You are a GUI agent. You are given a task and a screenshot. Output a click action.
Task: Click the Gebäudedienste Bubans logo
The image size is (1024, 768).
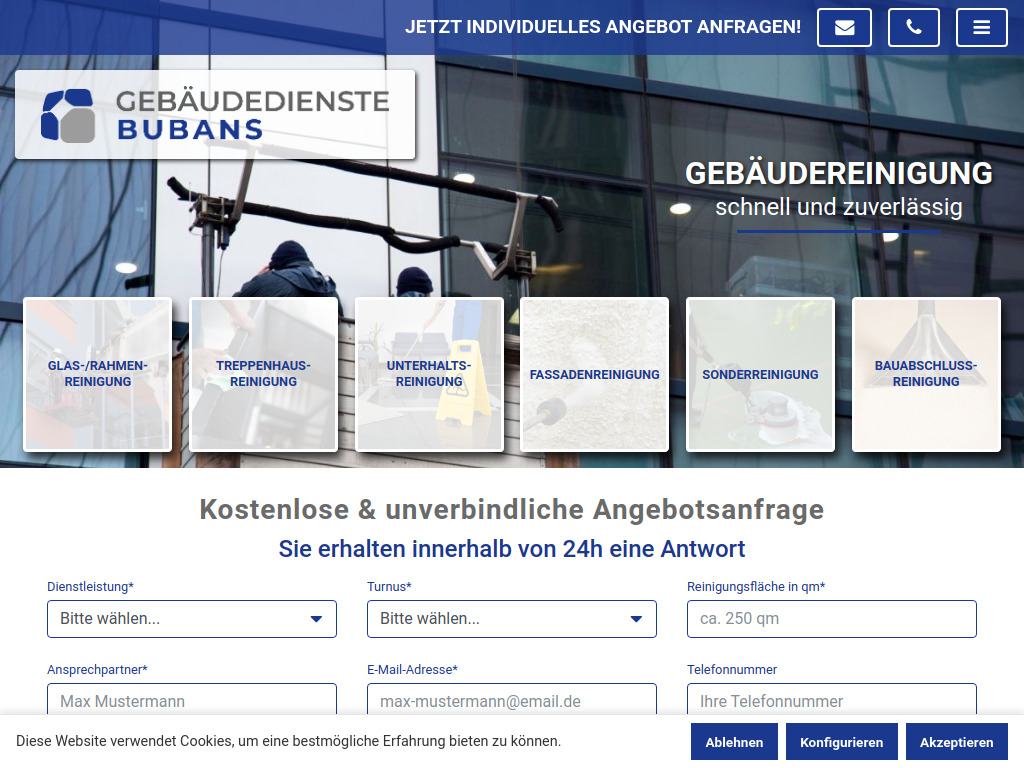(x=214, y=113)
